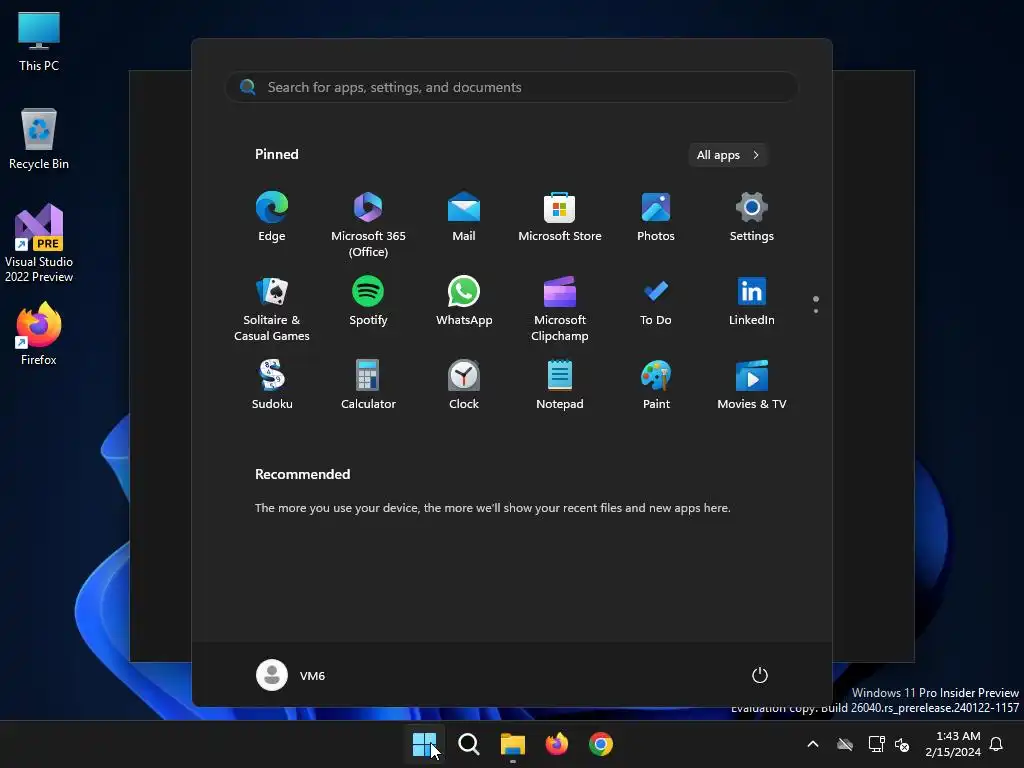Launch the Clock app
1024x768 pixels.
(464, 385)
